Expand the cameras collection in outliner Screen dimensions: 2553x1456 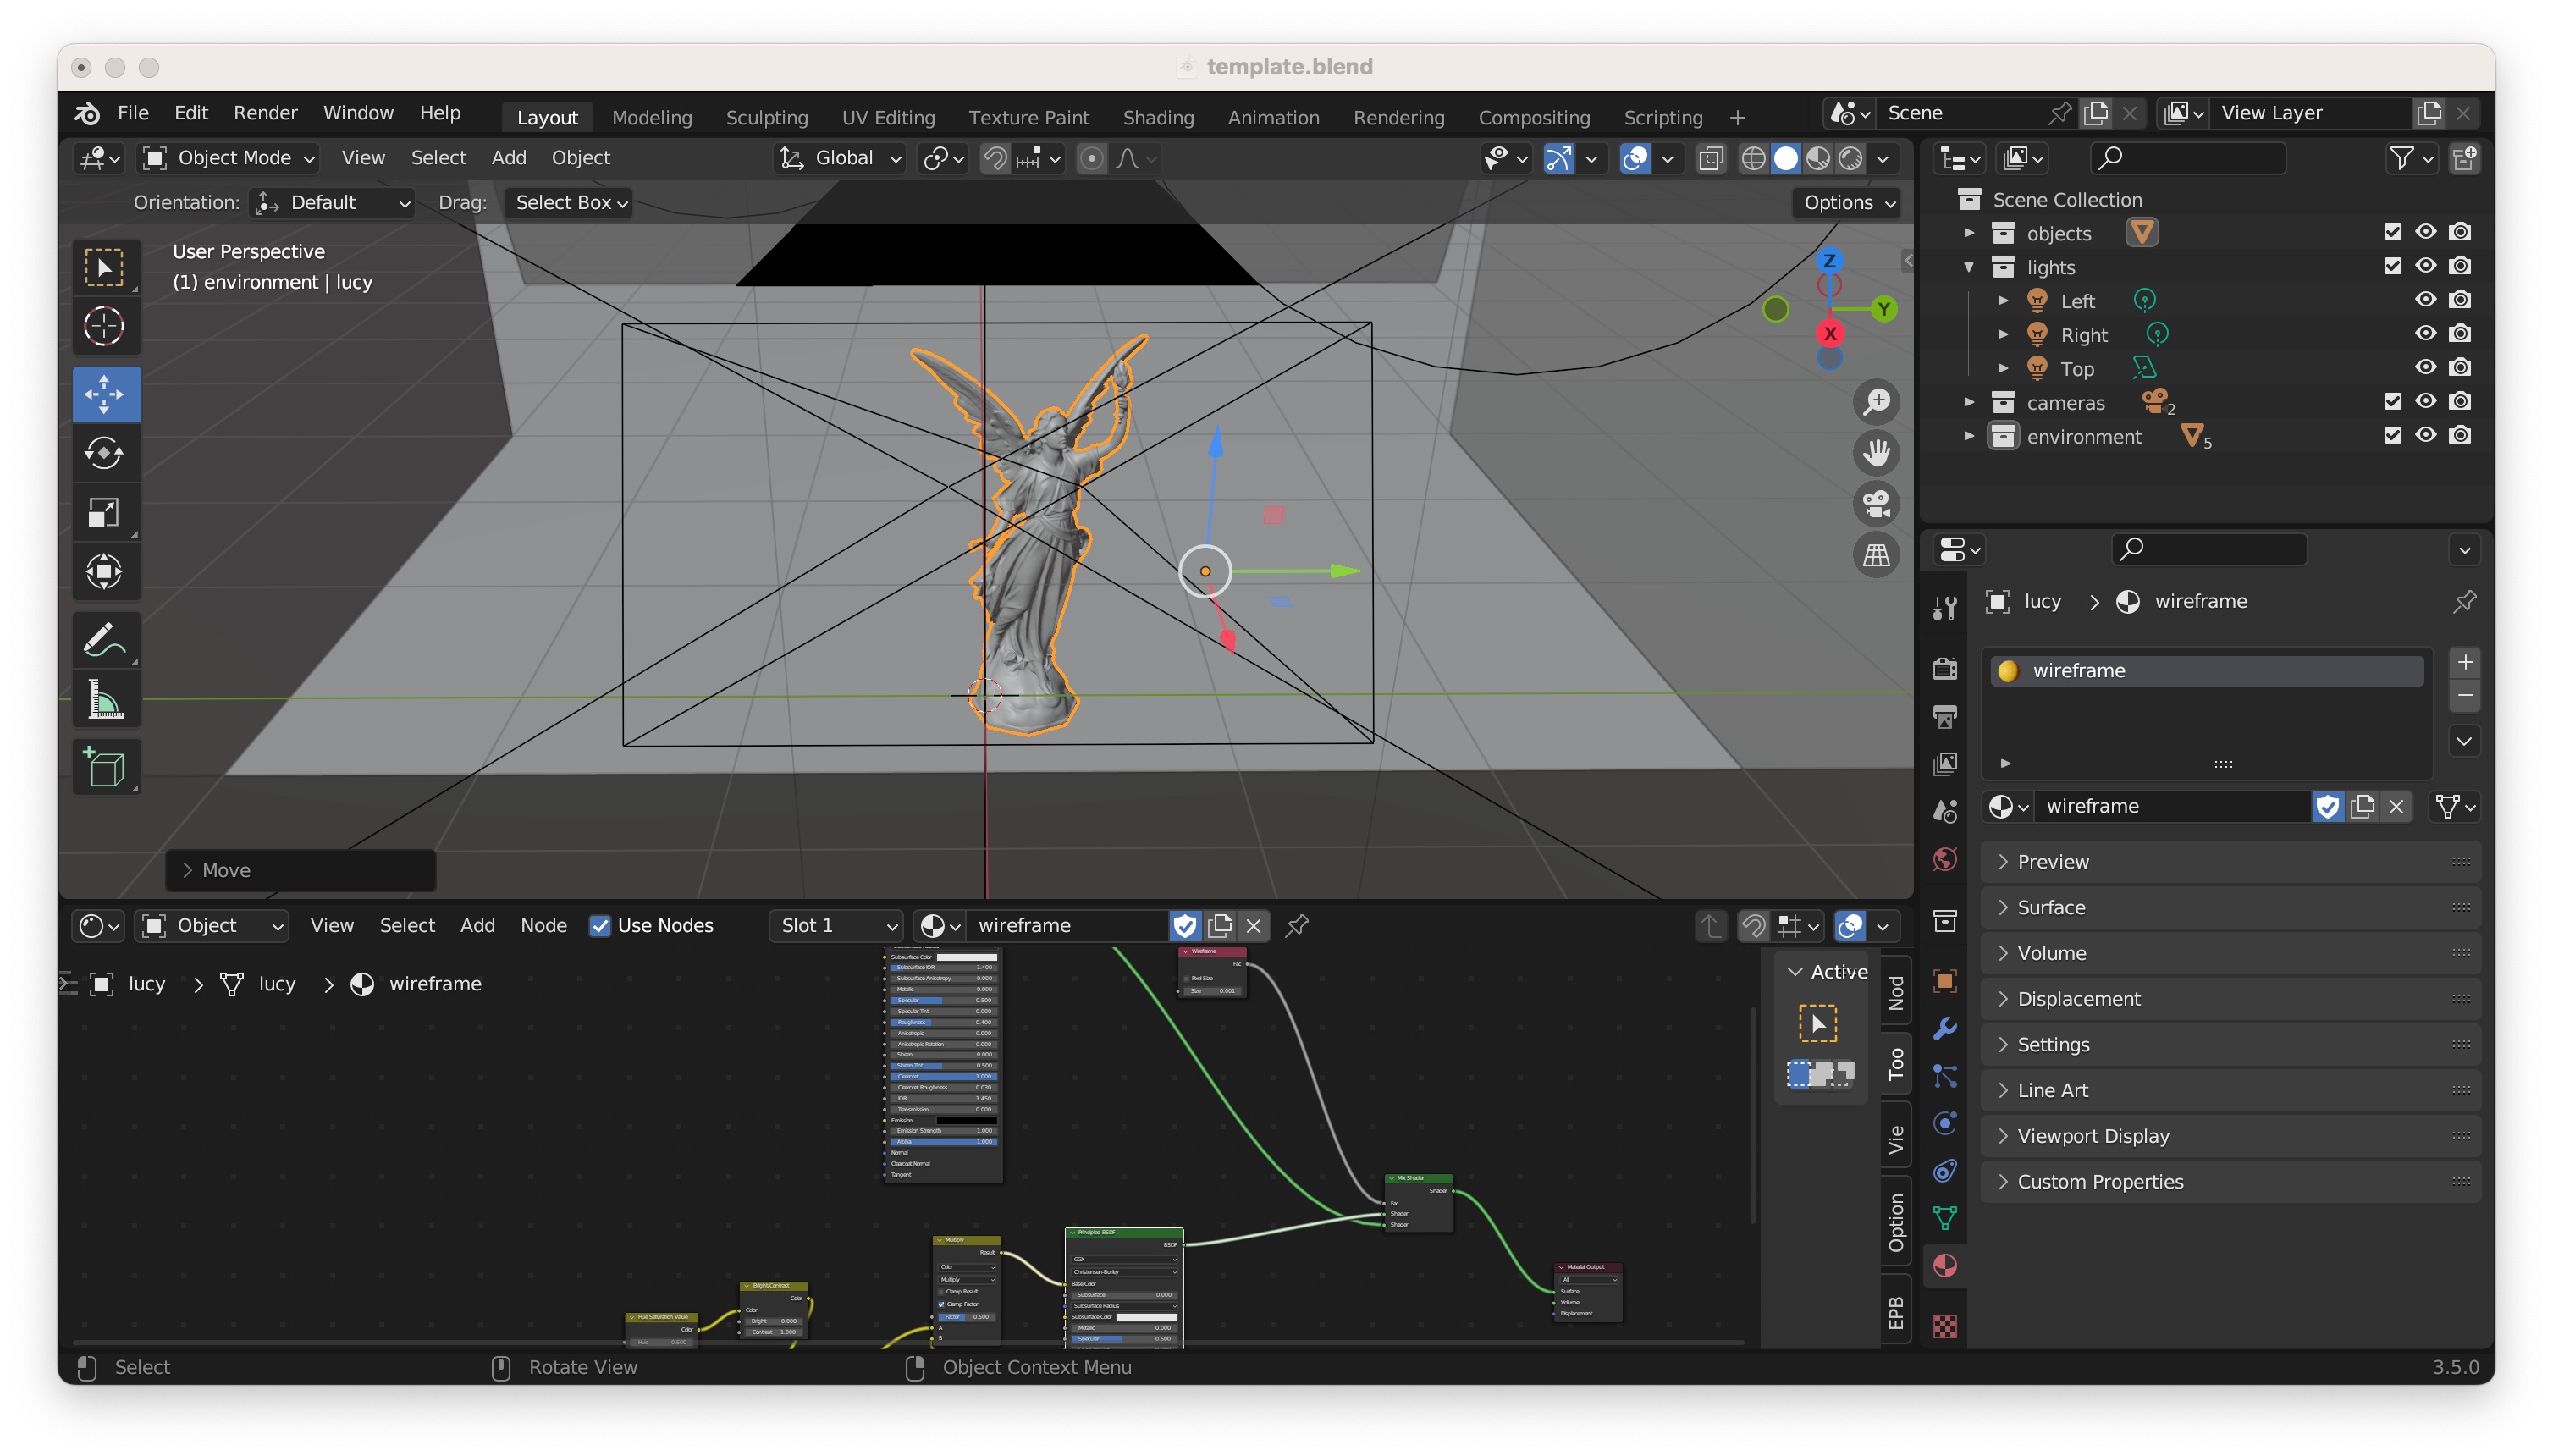pyautogui.click(x=1968, y=402)
